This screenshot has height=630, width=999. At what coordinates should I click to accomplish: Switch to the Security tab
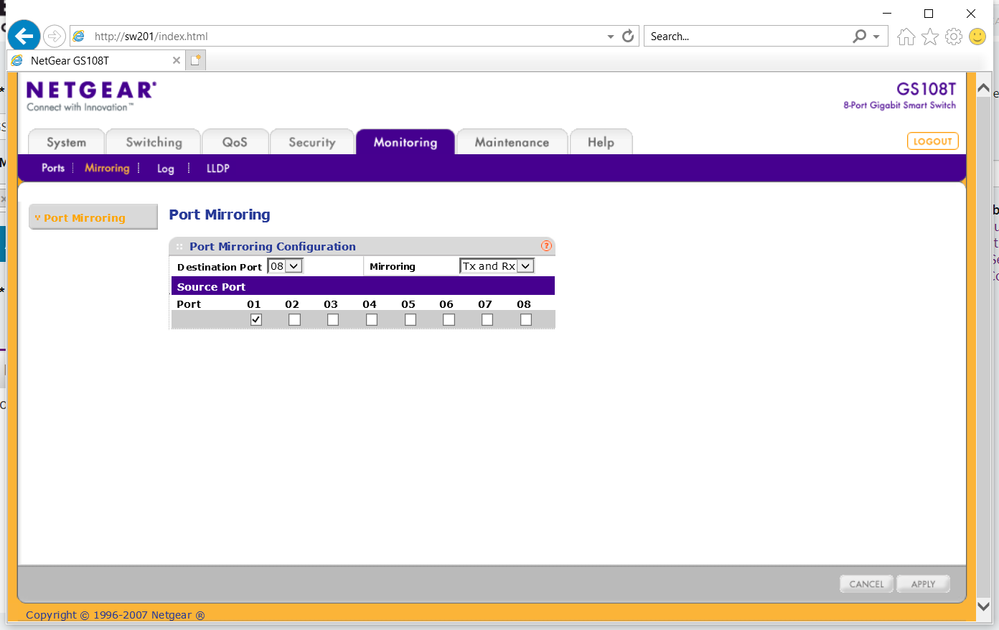[x=312, y=142]
